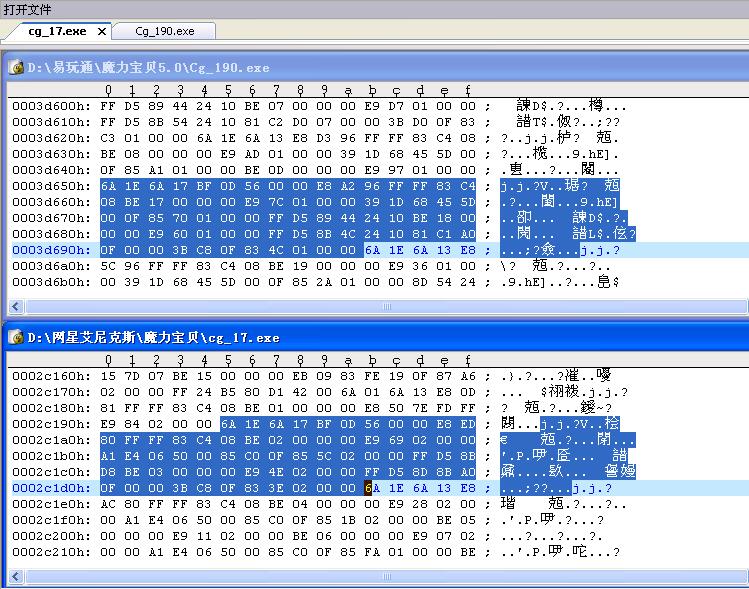Image resolution: width=749 pixels, height=589 pixels.
Task: Close the cg_17.exe tab
Action: (x=102, y=31)
